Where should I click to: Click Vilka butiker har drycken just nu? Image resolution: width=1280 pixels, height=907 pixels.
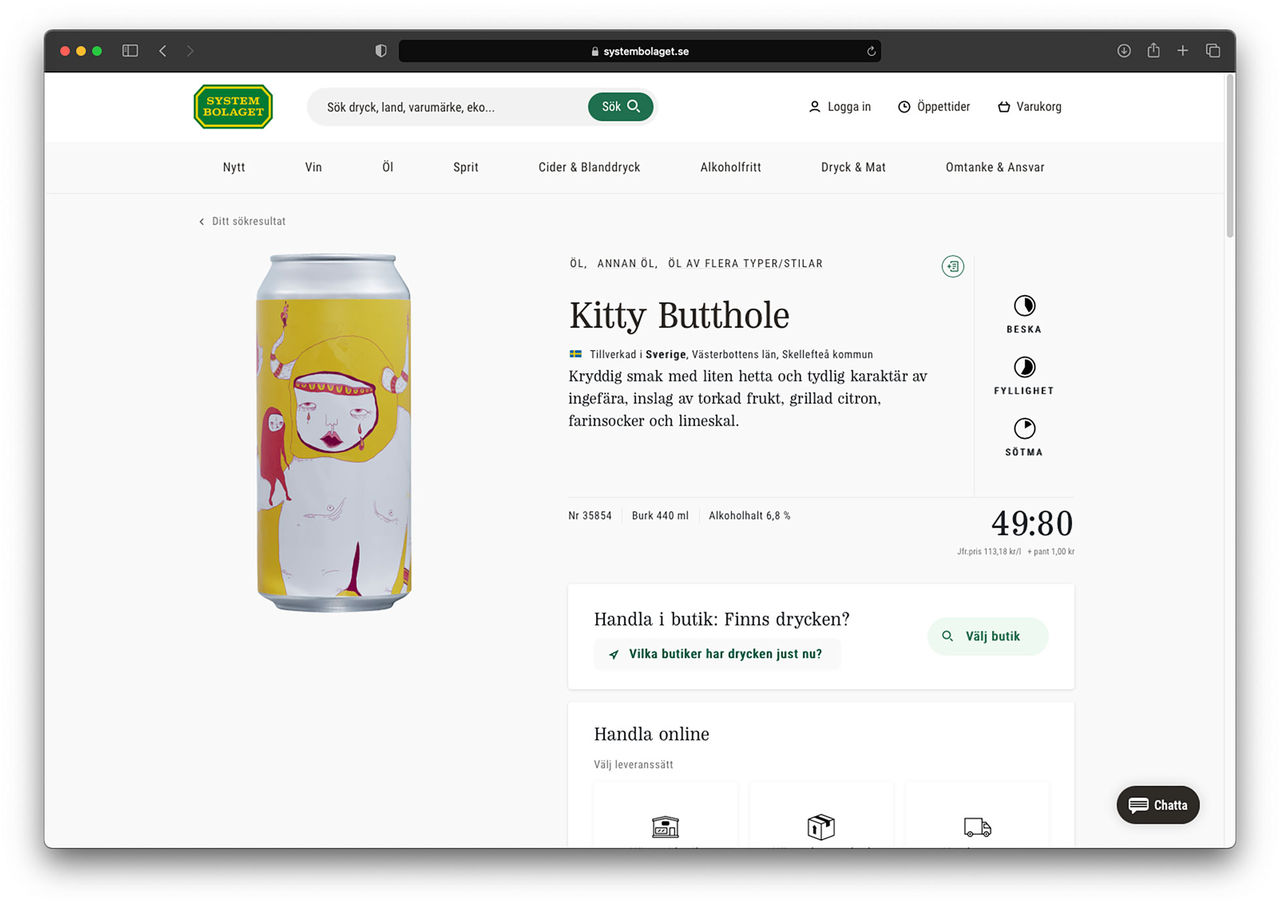tap(717, 654)
